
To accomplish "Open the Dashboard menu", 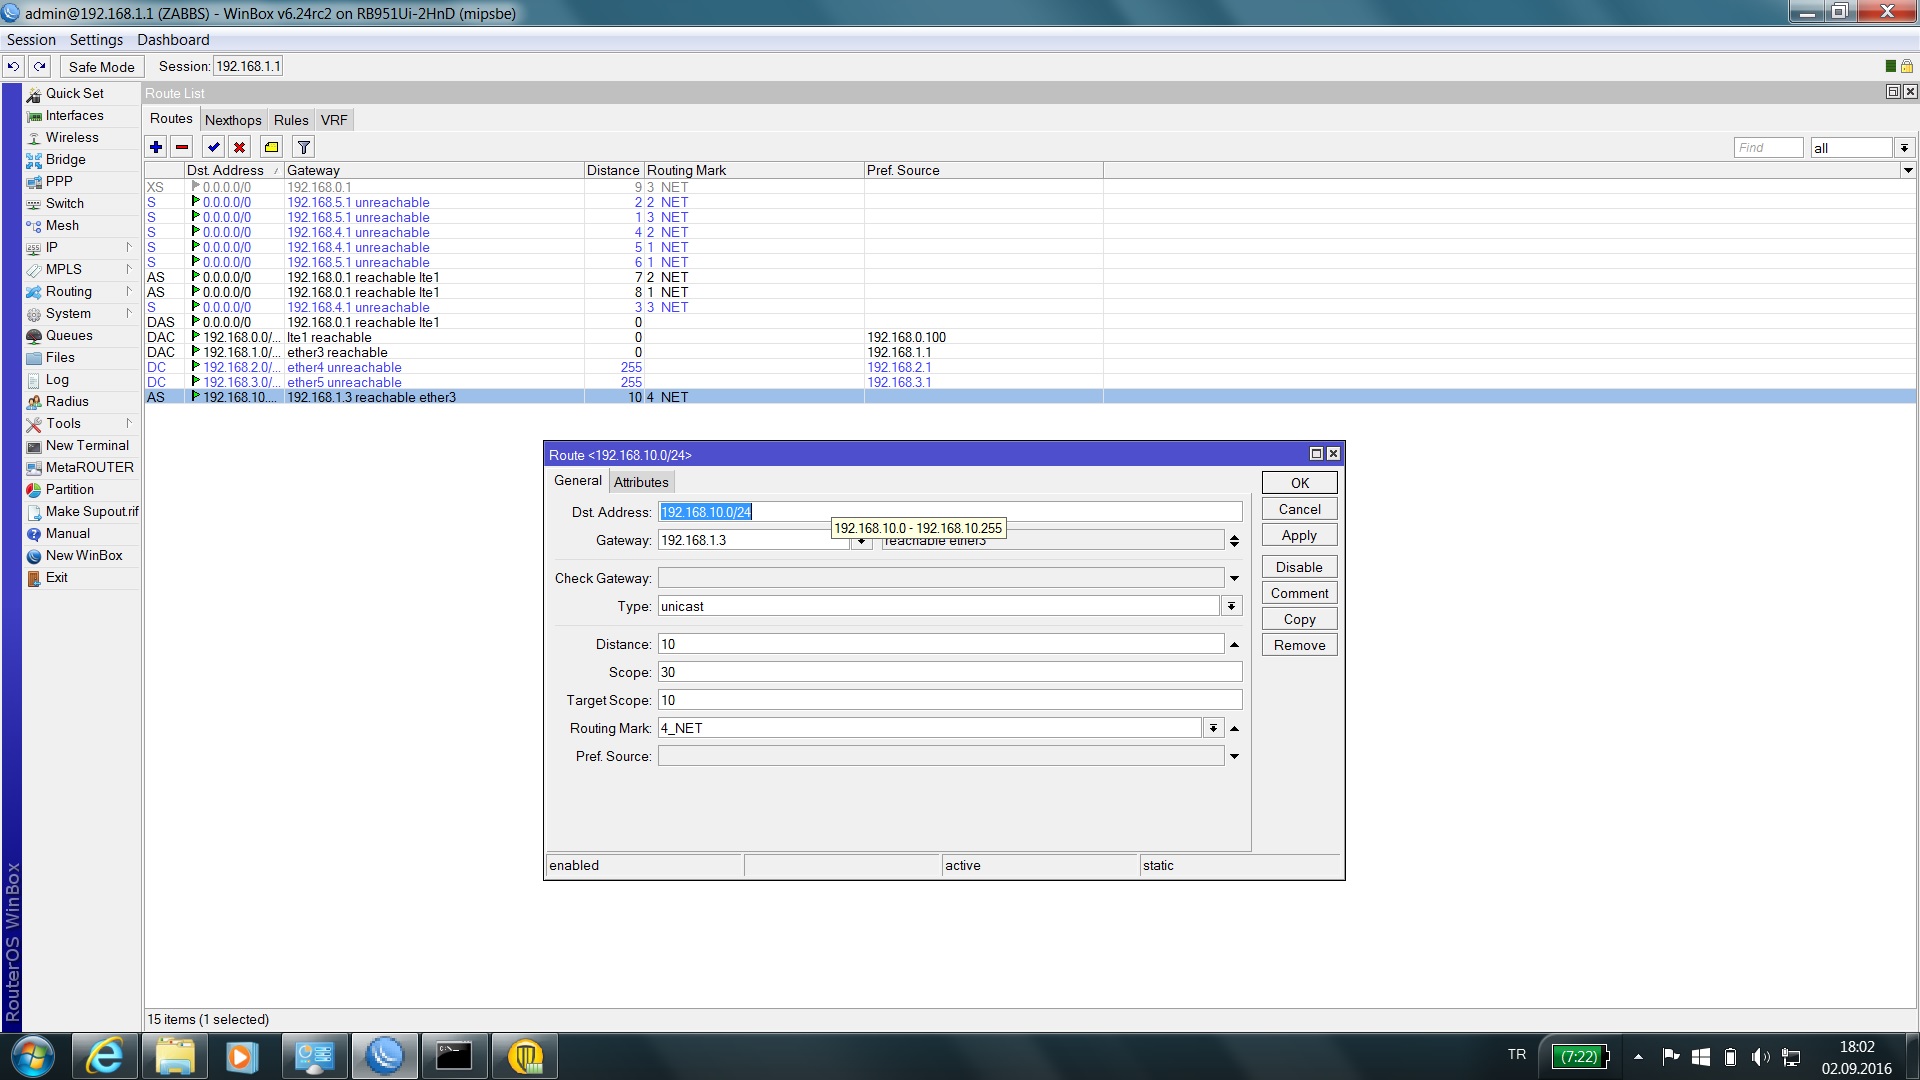I will coord(173,40).
